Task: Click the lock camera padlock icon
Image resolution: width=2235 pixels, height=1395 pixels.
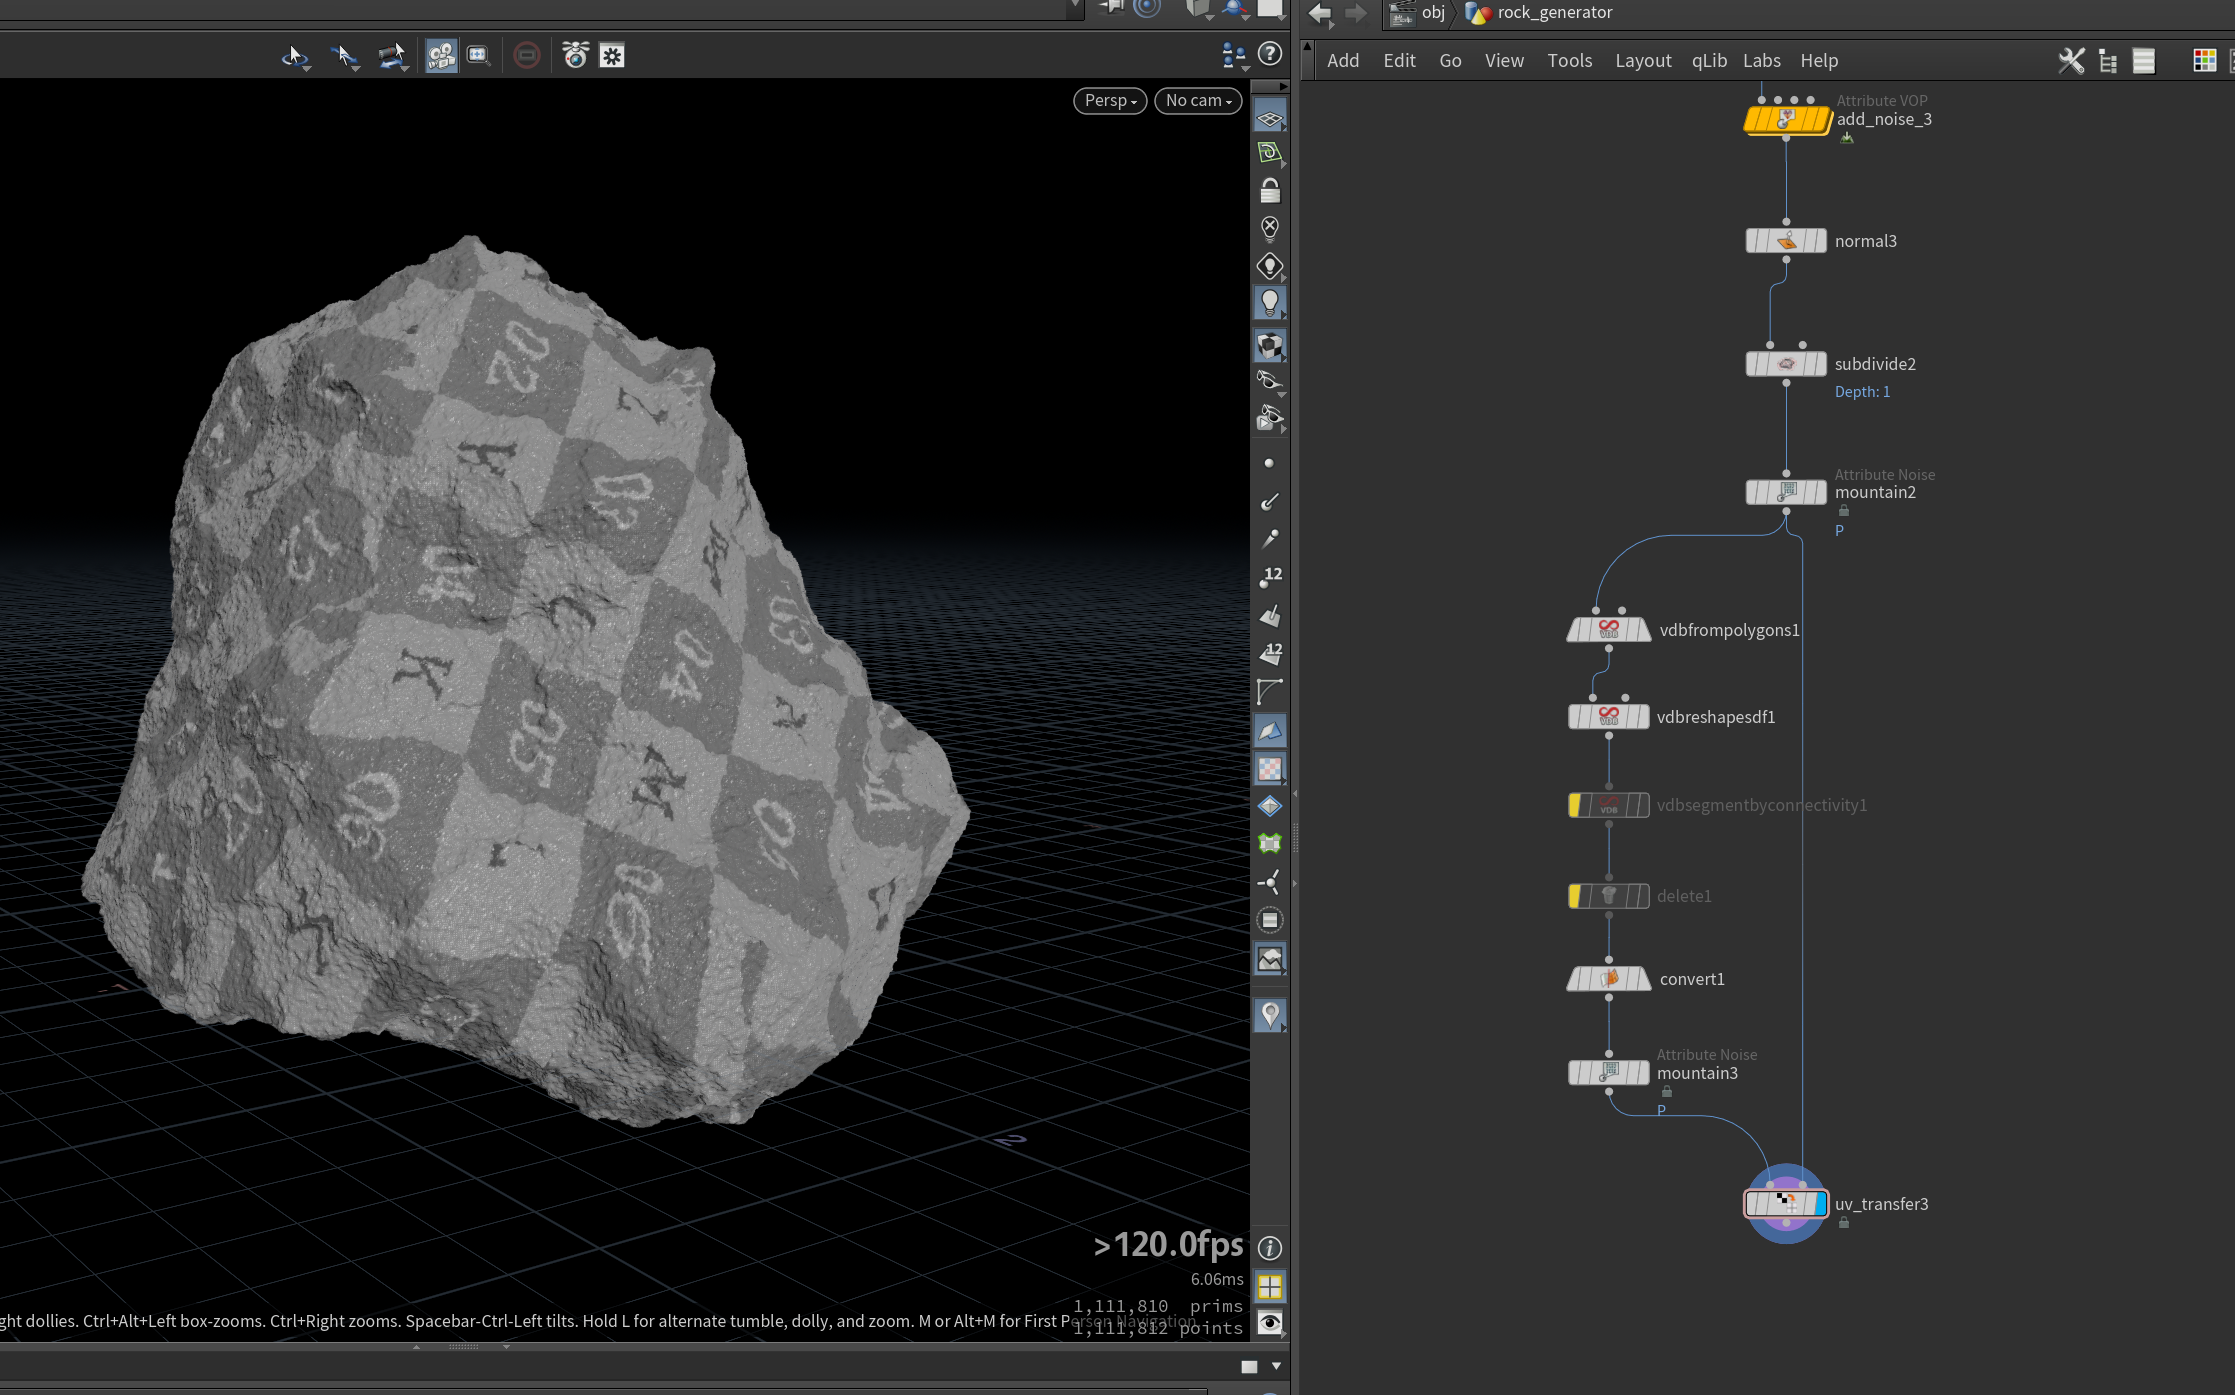Action: coord(1269,190)
